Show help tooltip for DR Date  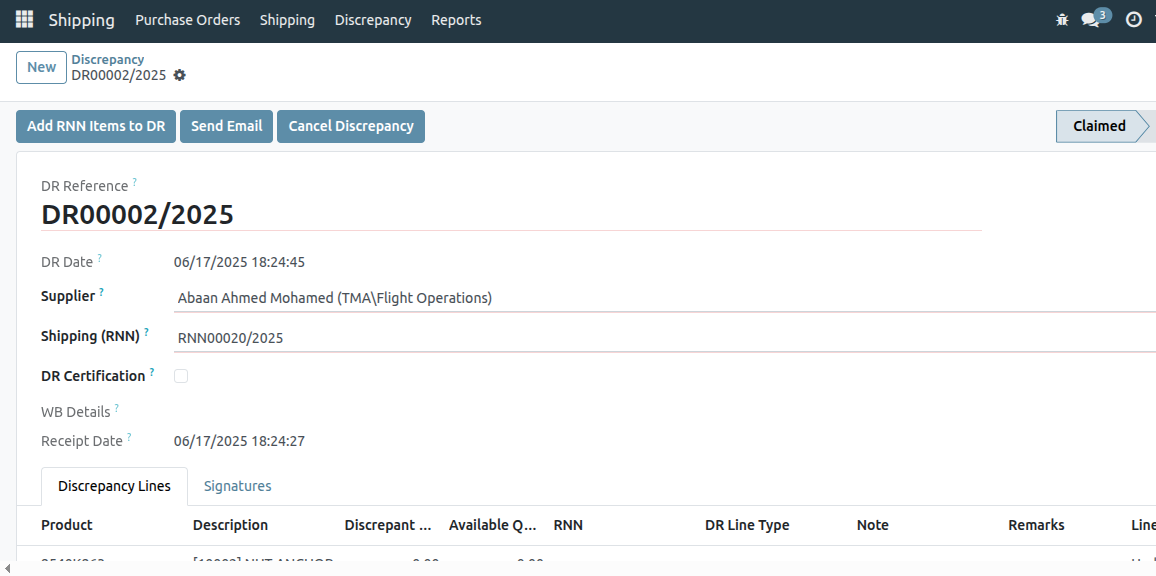pos(100,257)
